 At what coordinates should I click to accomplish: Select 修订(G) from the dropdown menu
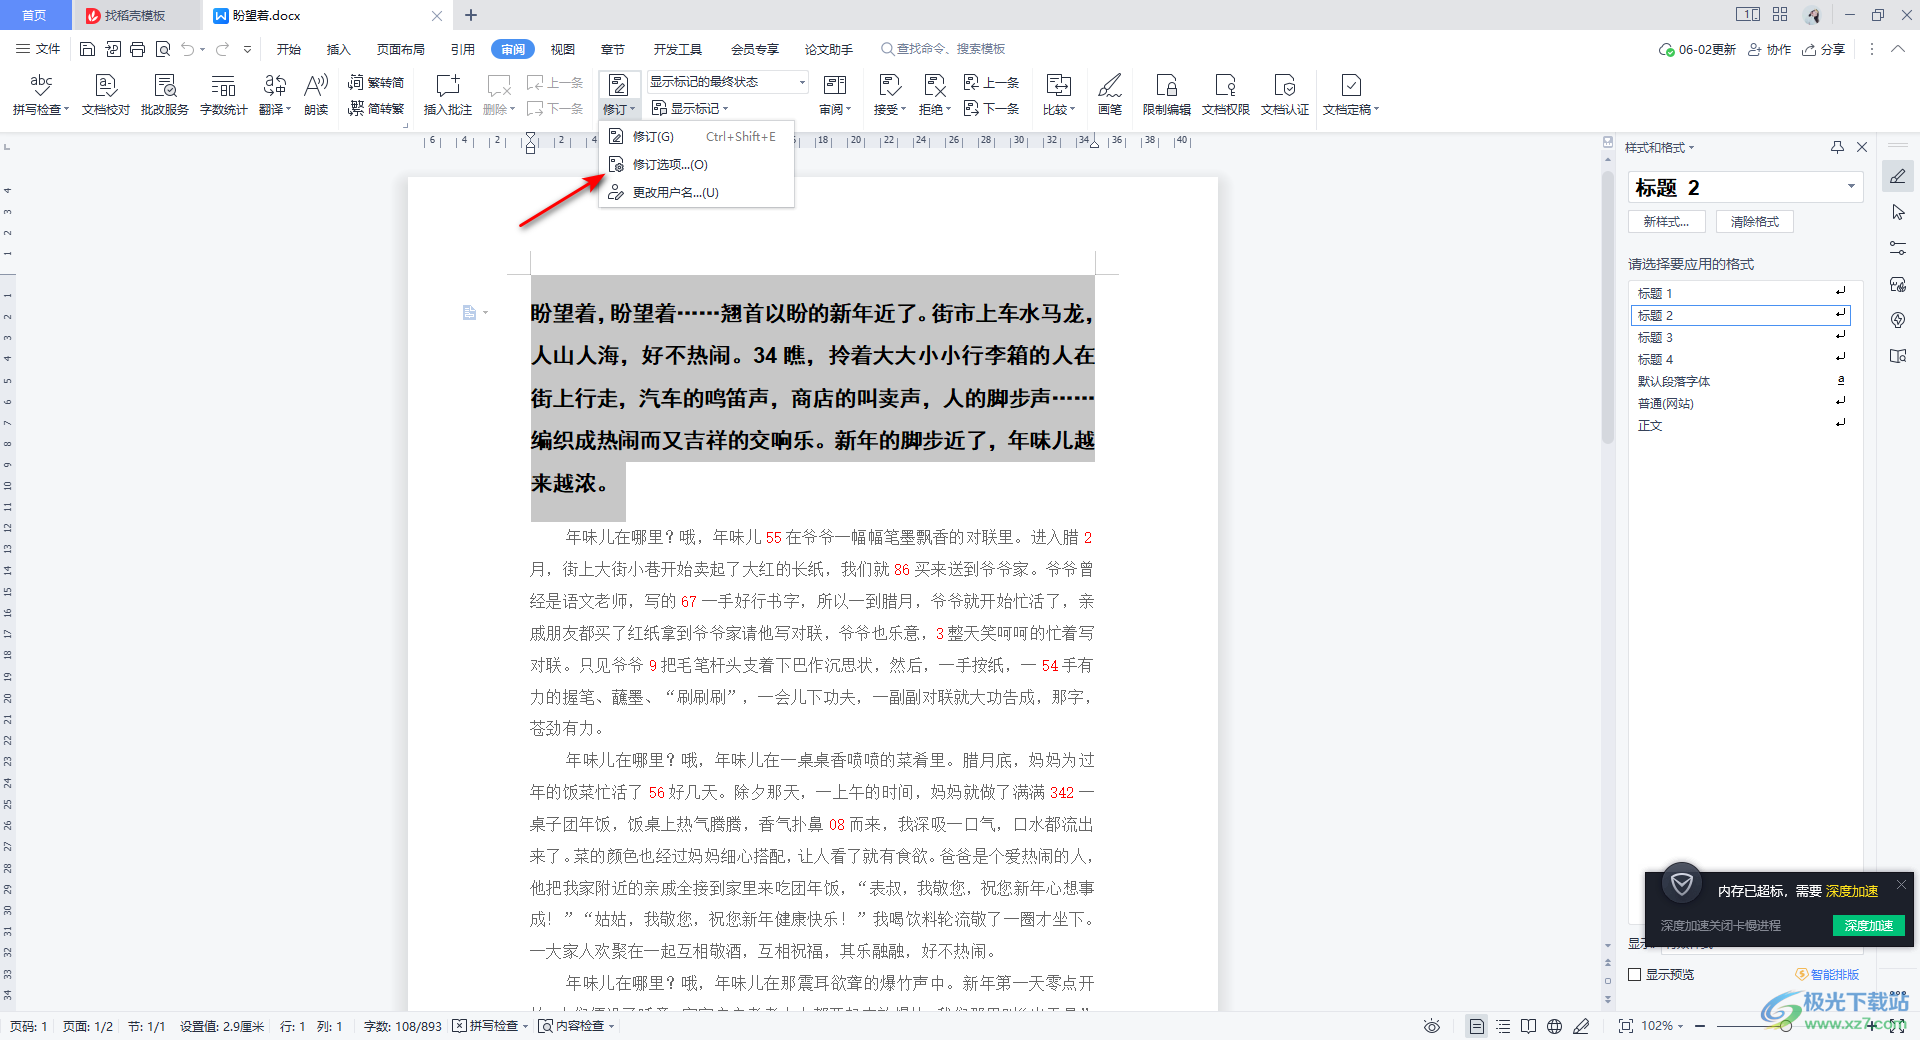(696, 137)
